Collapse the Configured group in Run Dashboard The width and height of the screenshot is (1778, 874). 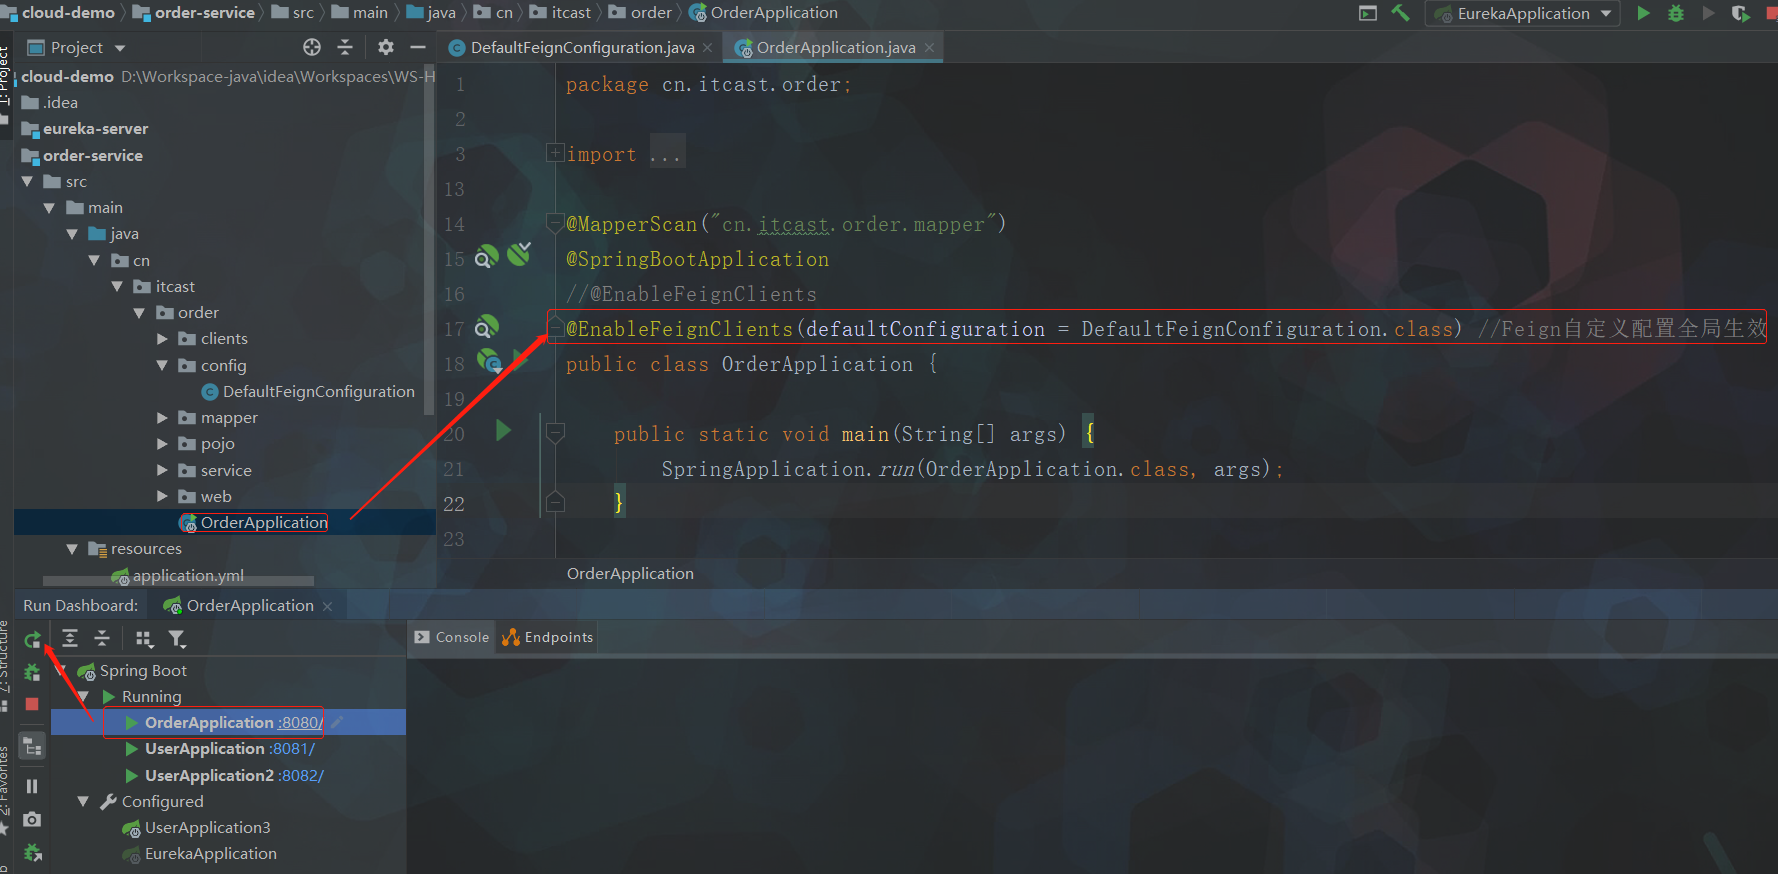click(84, 801)
